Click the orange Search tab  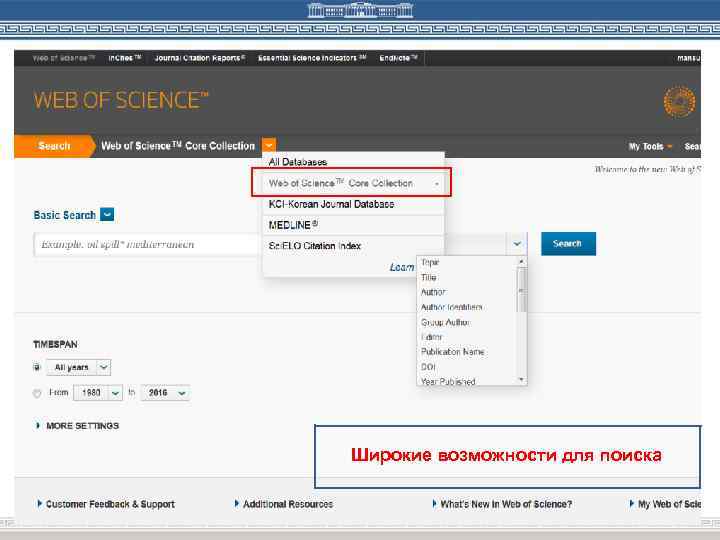54,146
